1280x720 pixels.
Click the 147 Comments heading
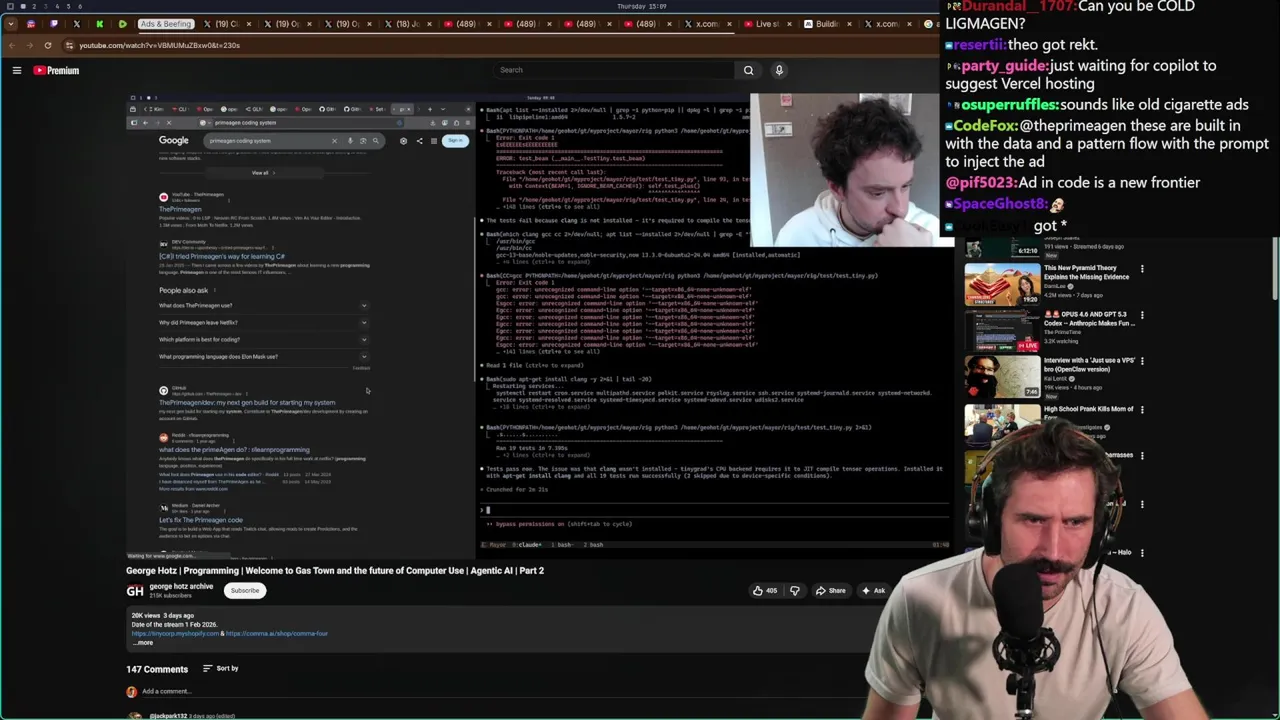pyautogui.click(x=157, y=669)
